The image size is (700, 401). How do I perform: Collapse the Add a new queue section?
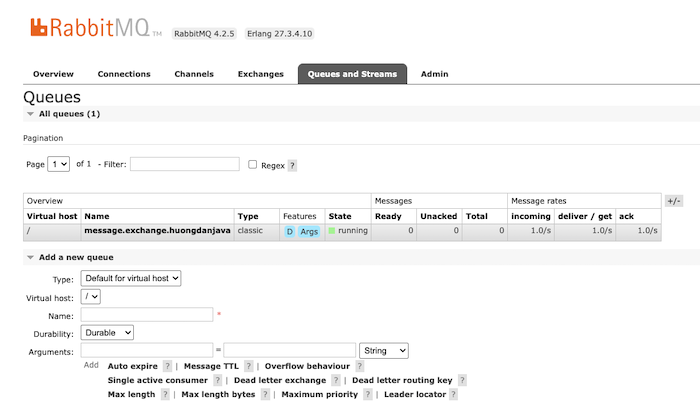pos(75,257)
